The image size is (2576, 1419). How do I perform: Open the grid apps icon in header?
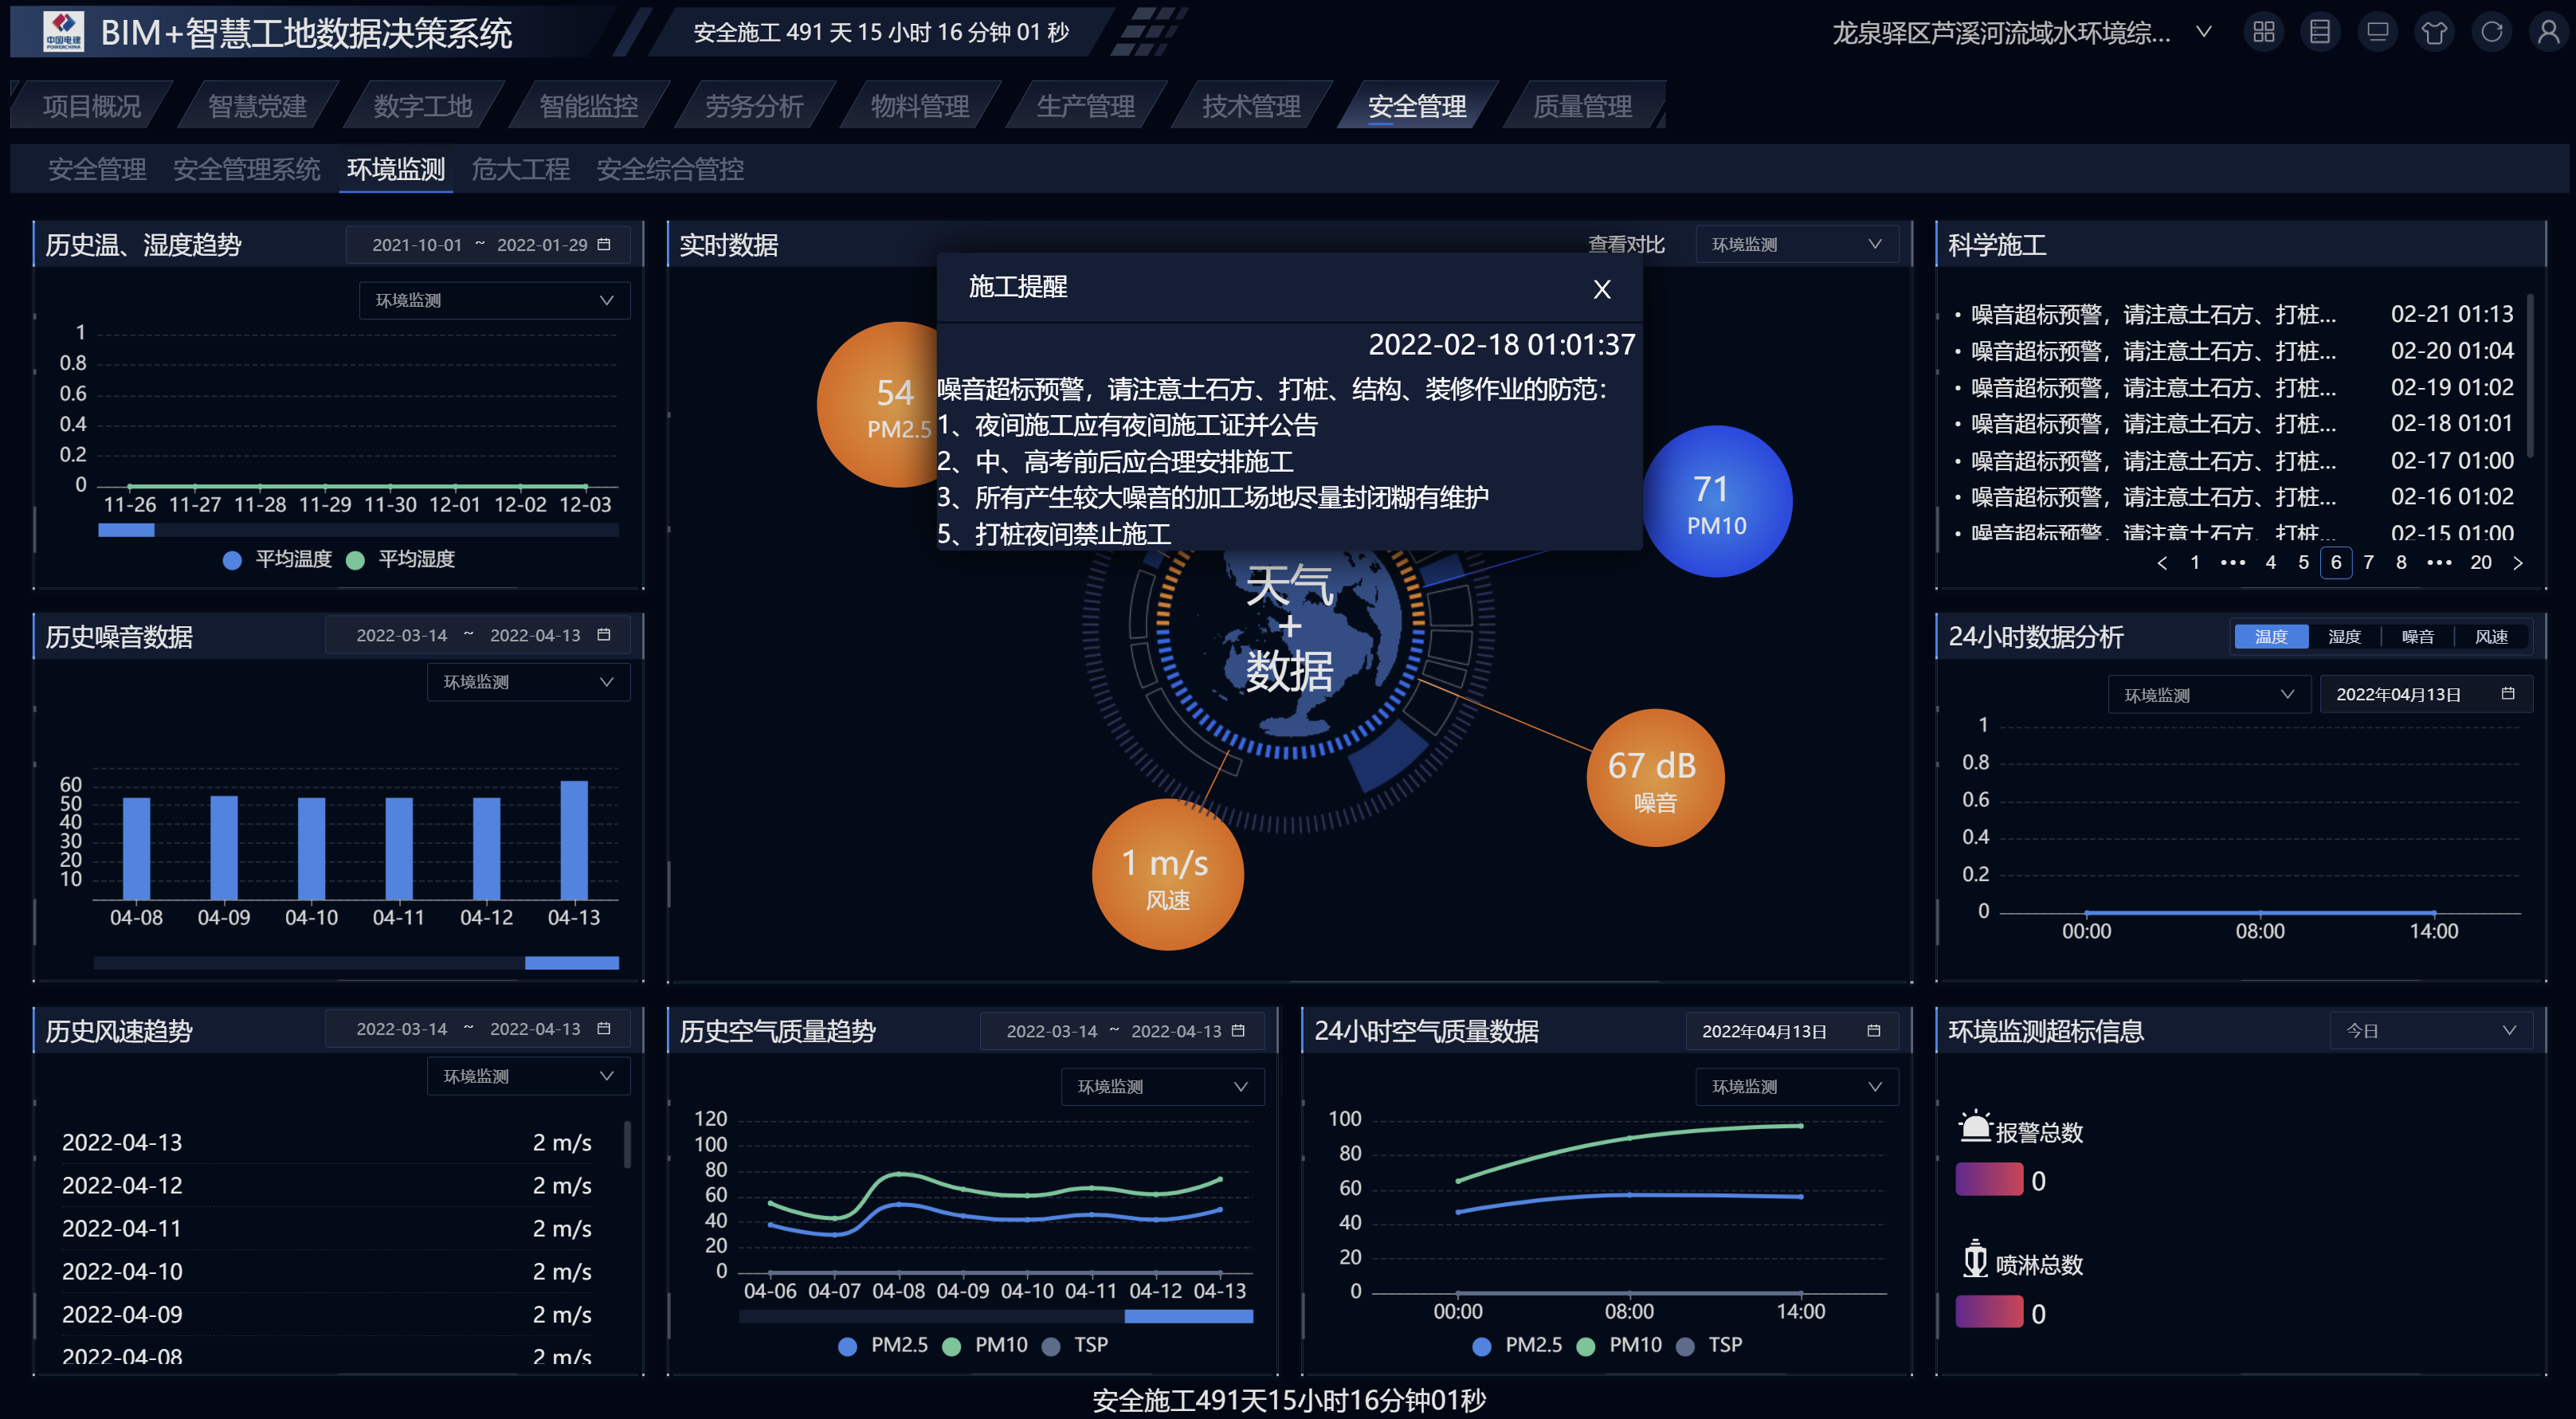(x=2263, y=32)
